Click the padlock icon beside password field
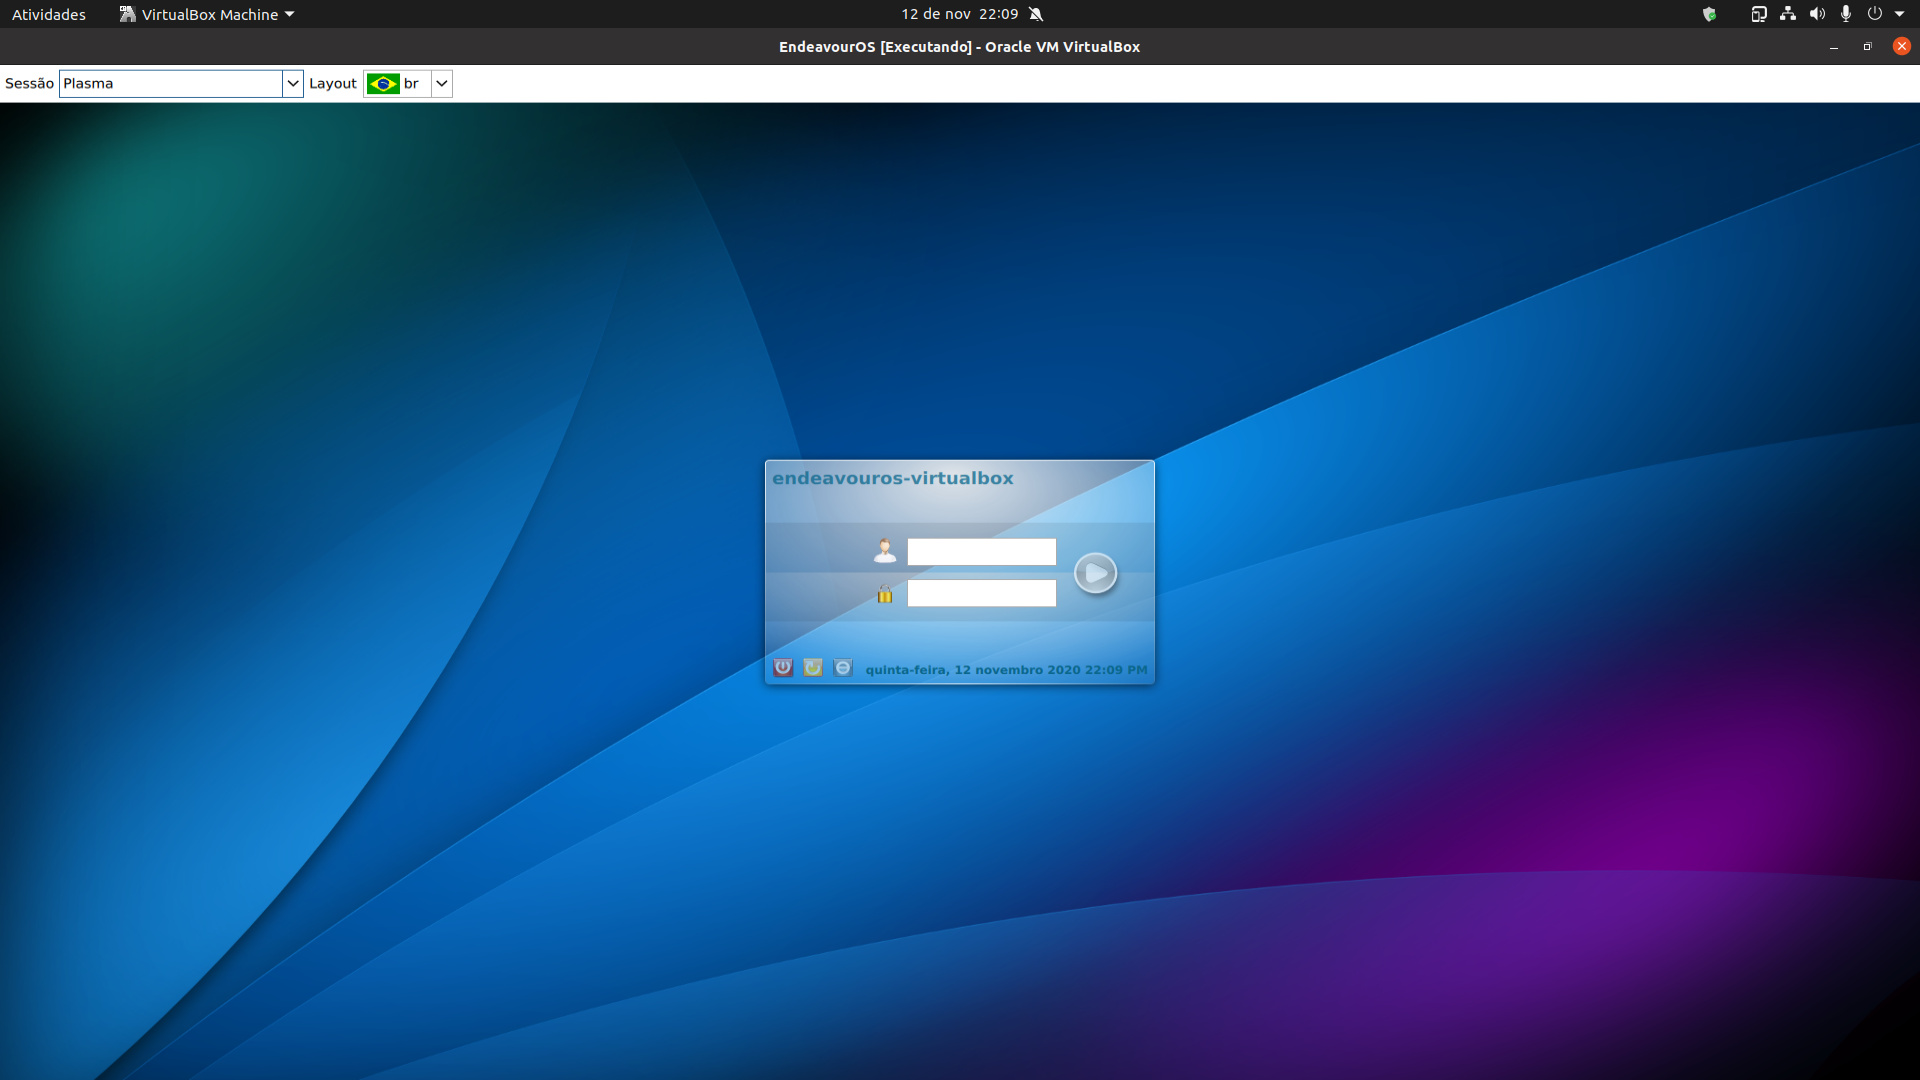 (885, 594)
